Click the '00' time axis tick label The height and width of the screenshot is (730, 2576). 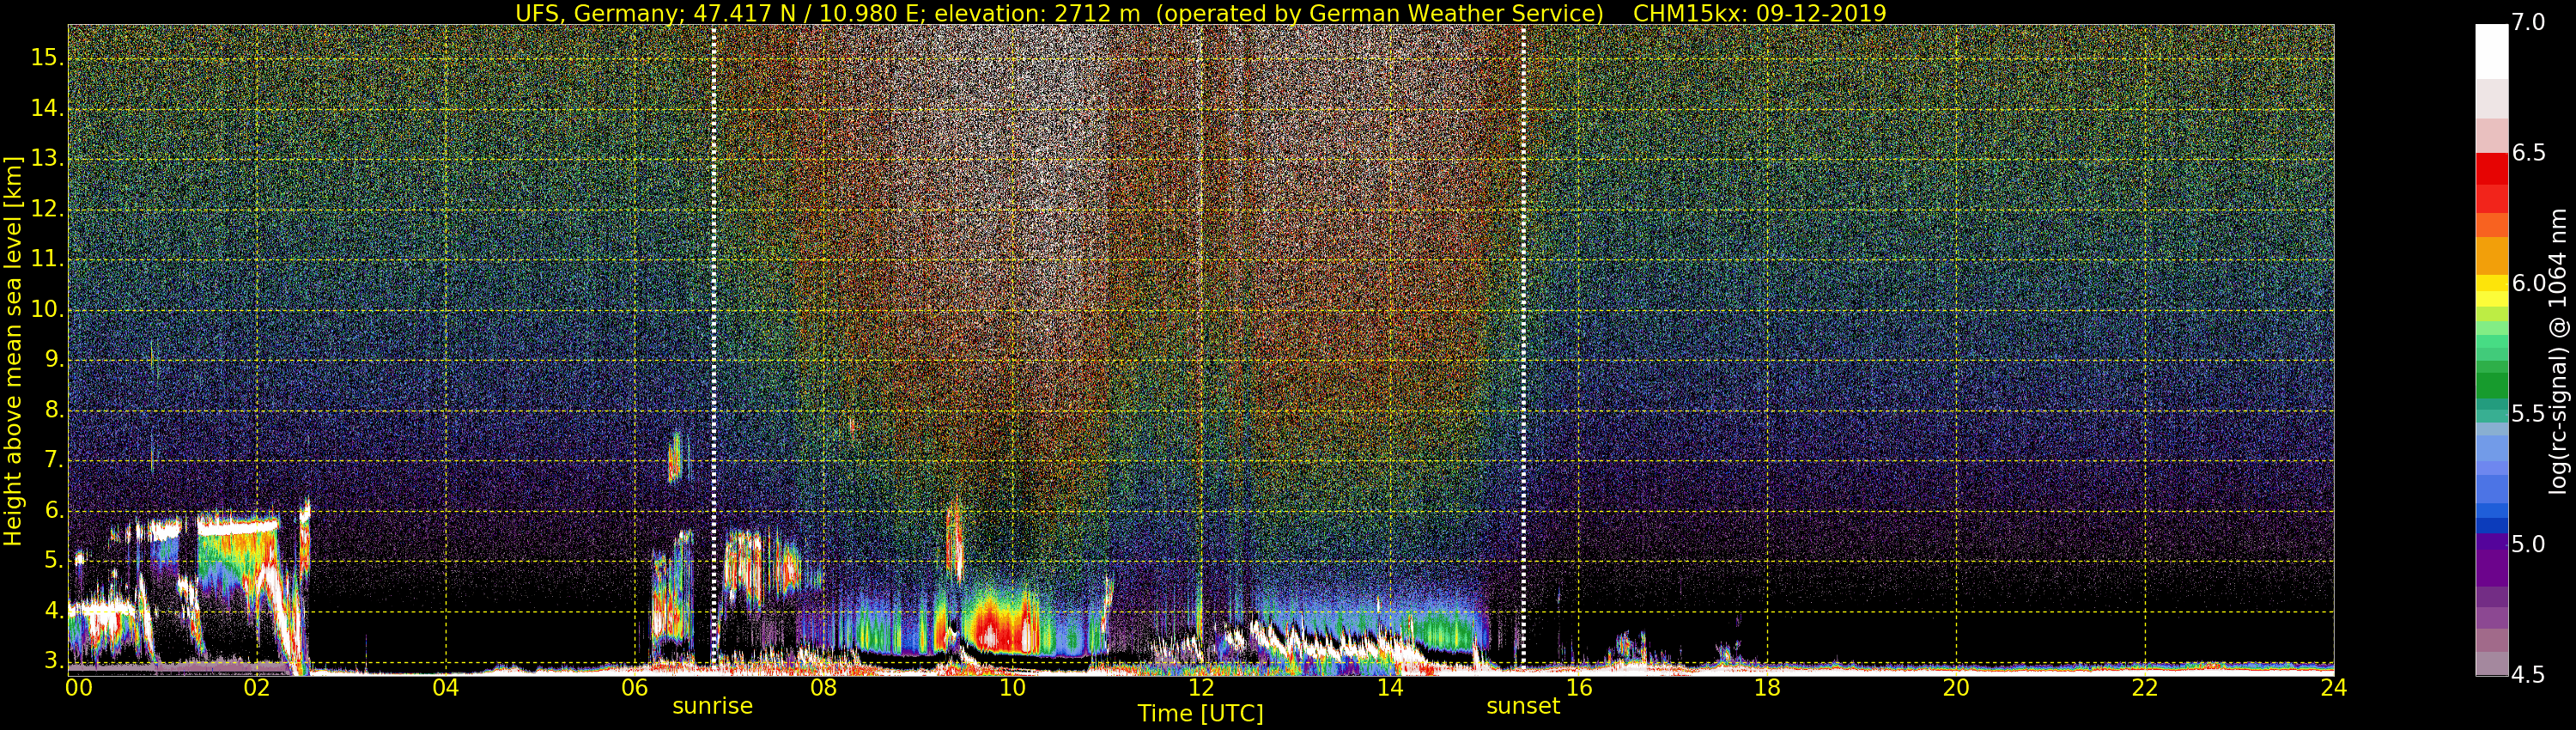pos(79,688)
